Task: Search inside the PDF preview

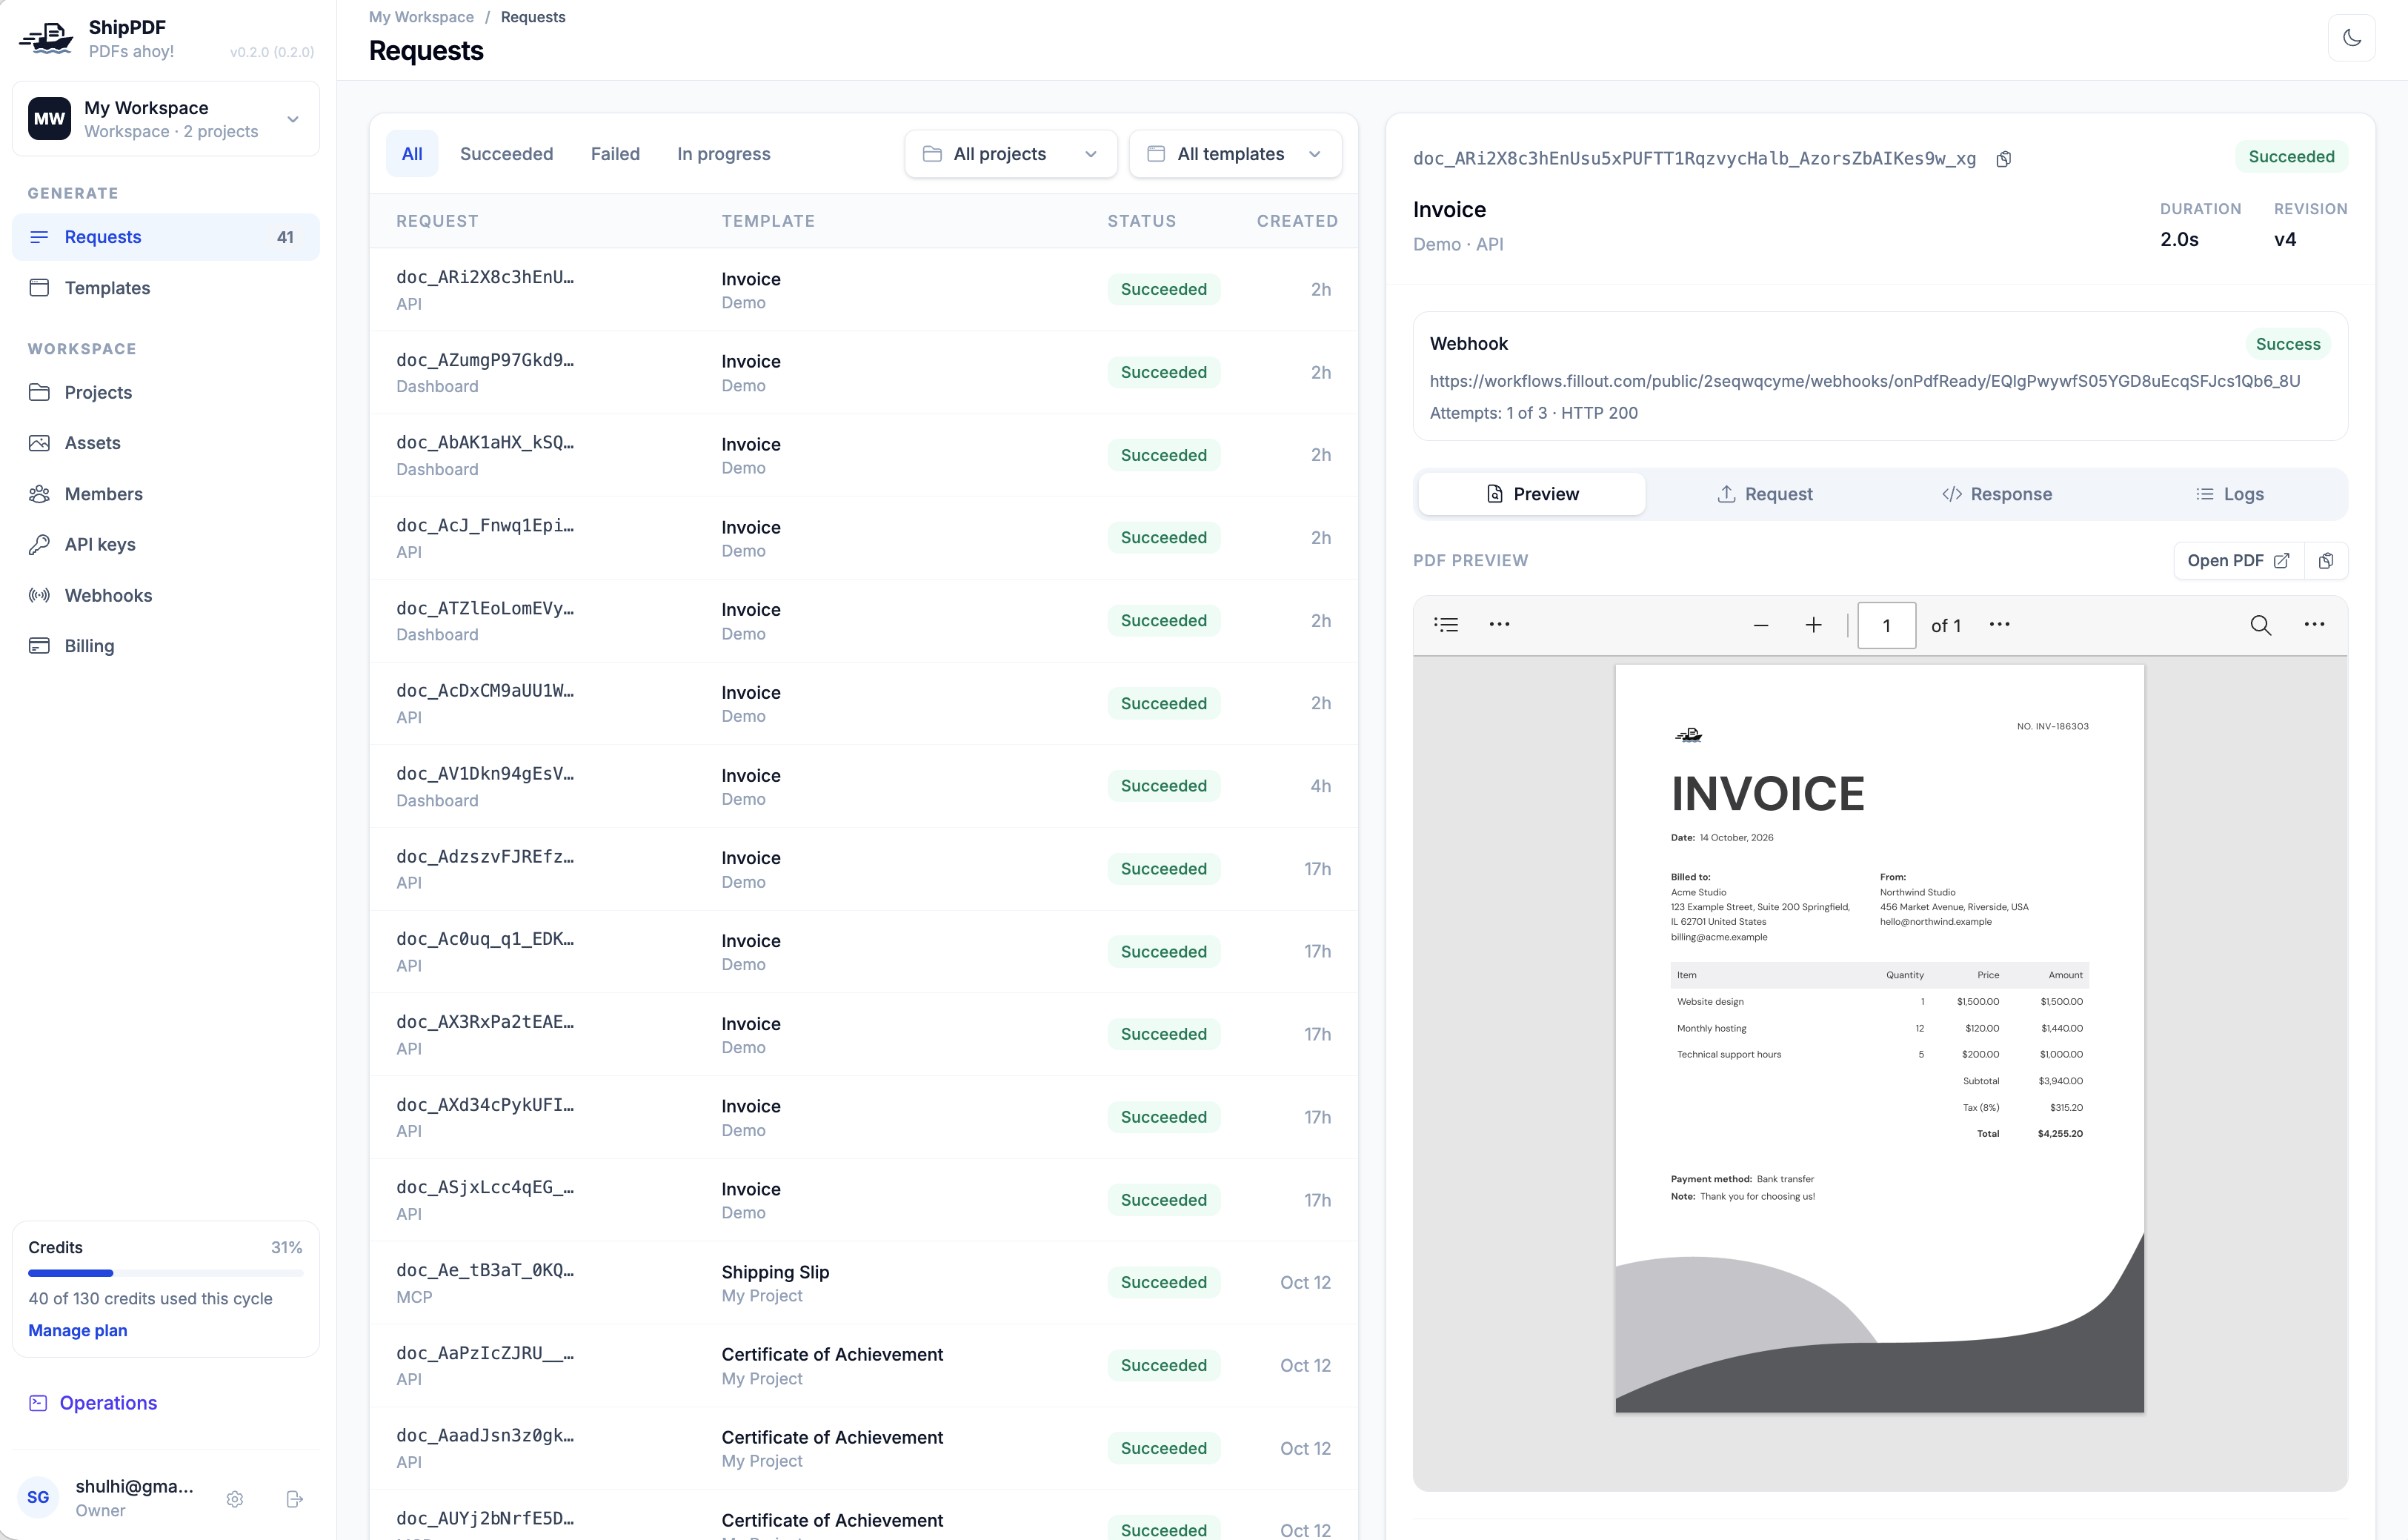Action: click(2260, 625)
